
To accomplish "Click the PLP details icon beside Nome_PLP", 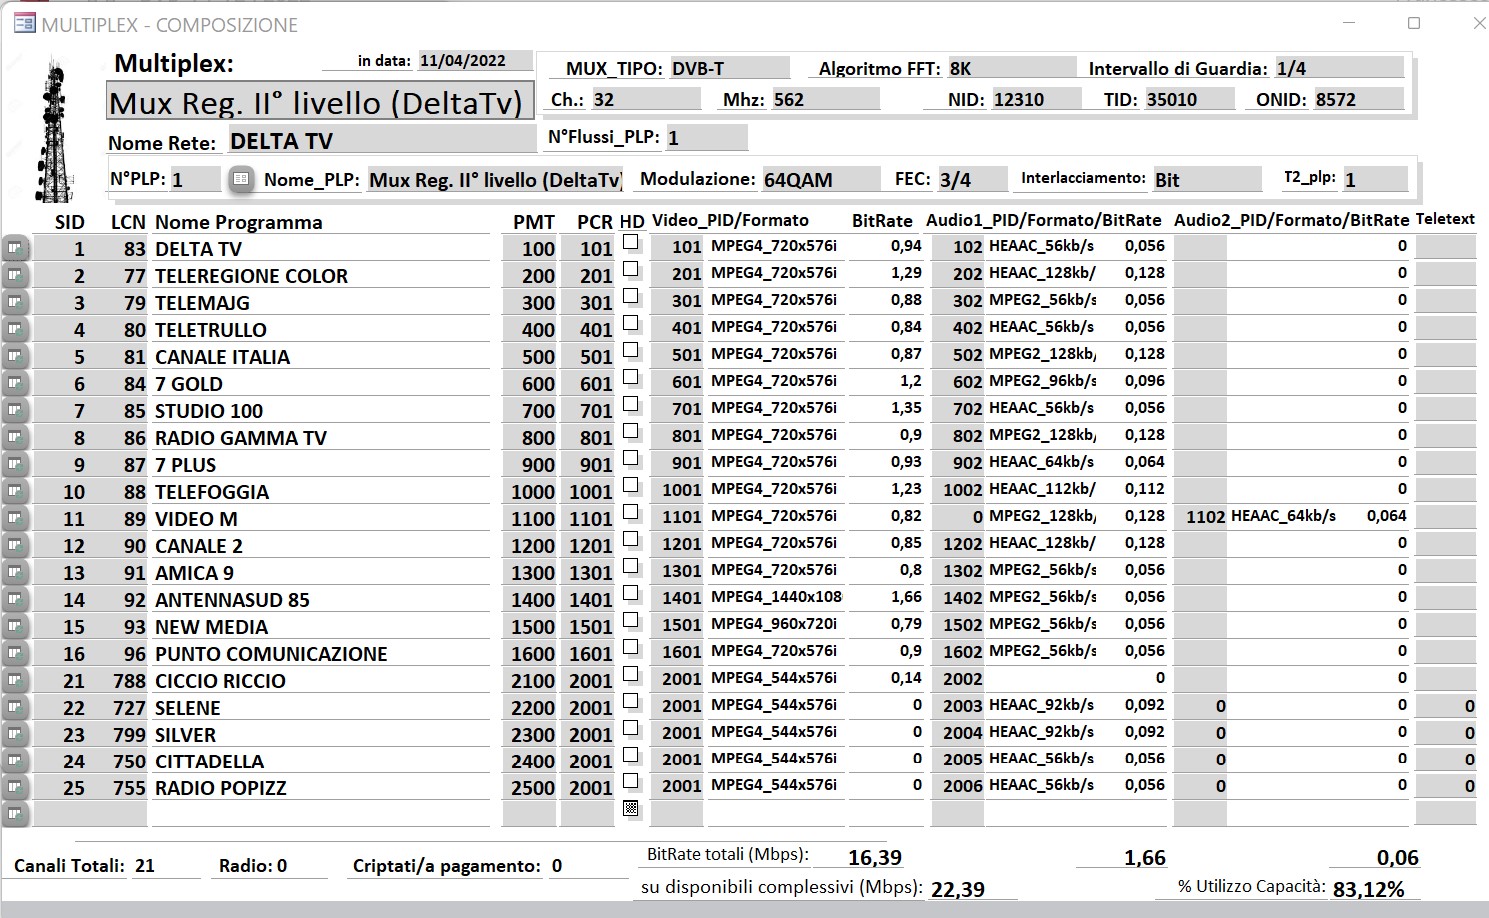I will click(241, 178).
